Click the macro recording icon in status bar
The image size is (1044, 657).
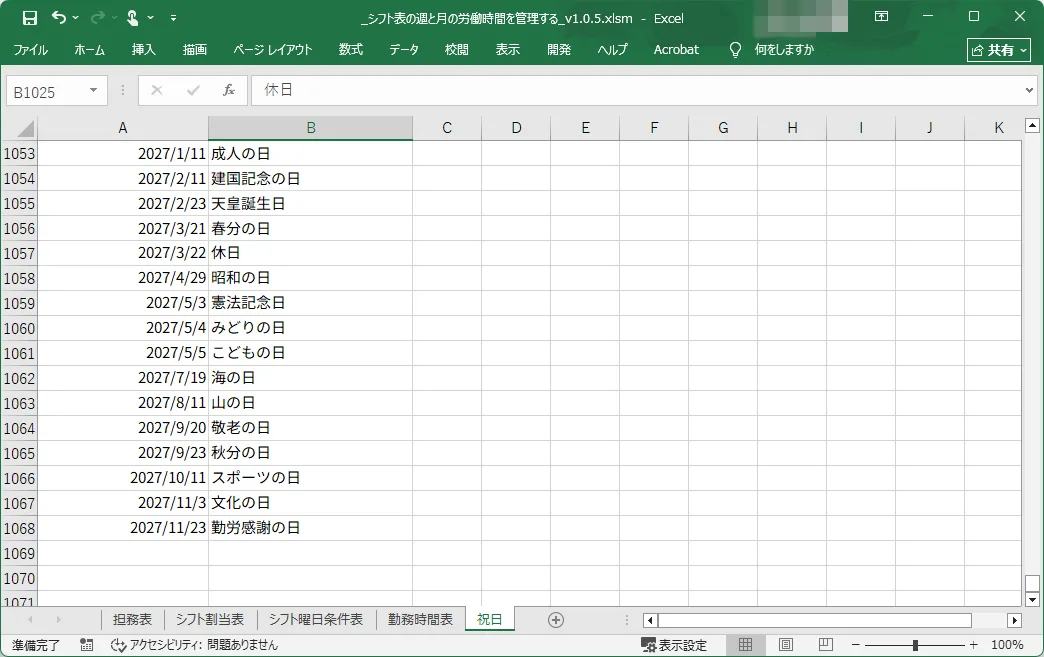point(87,645)
